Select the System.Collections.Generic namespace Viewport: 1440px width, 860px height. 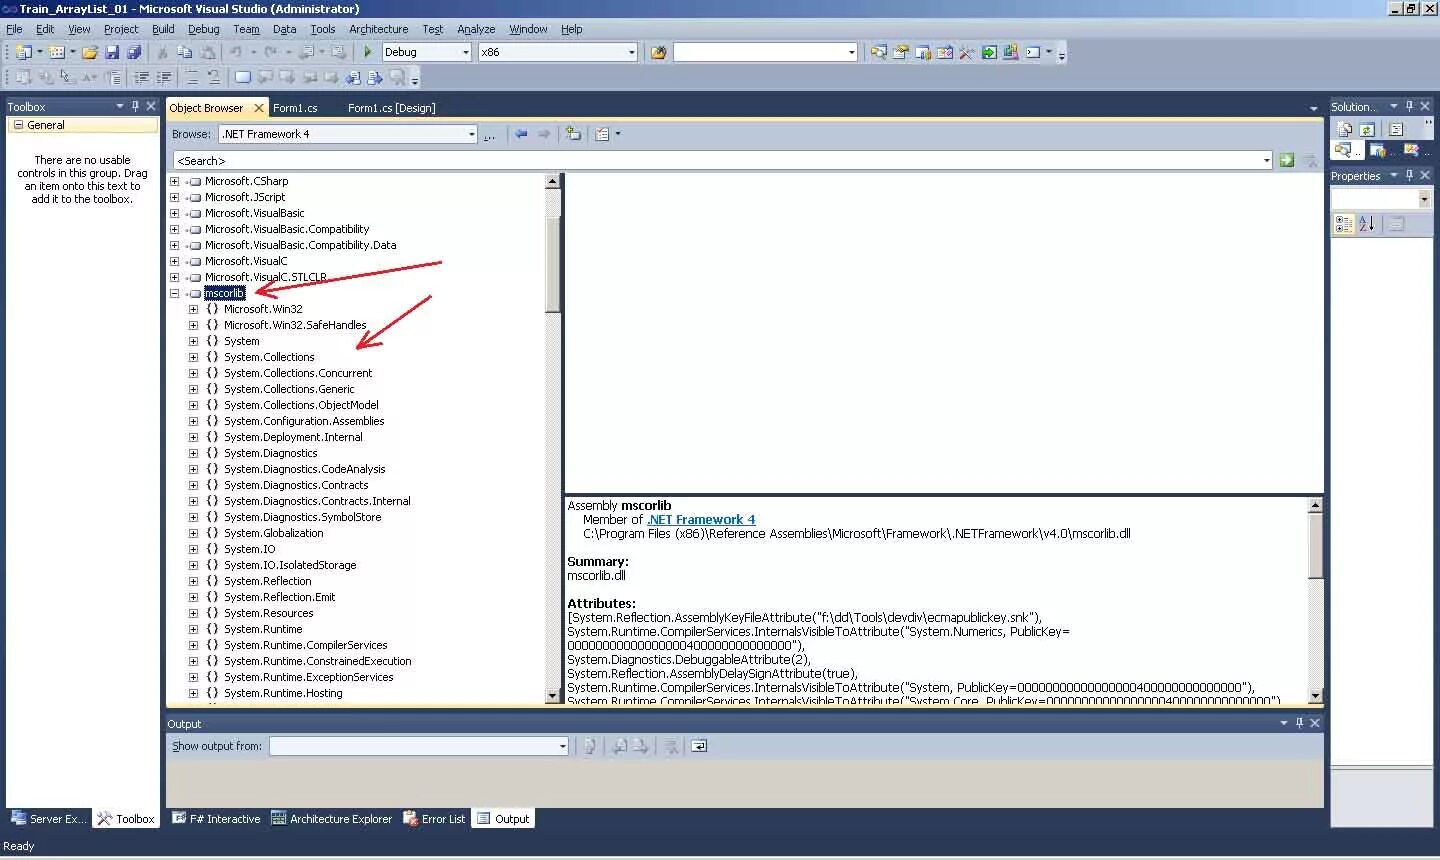289,389
